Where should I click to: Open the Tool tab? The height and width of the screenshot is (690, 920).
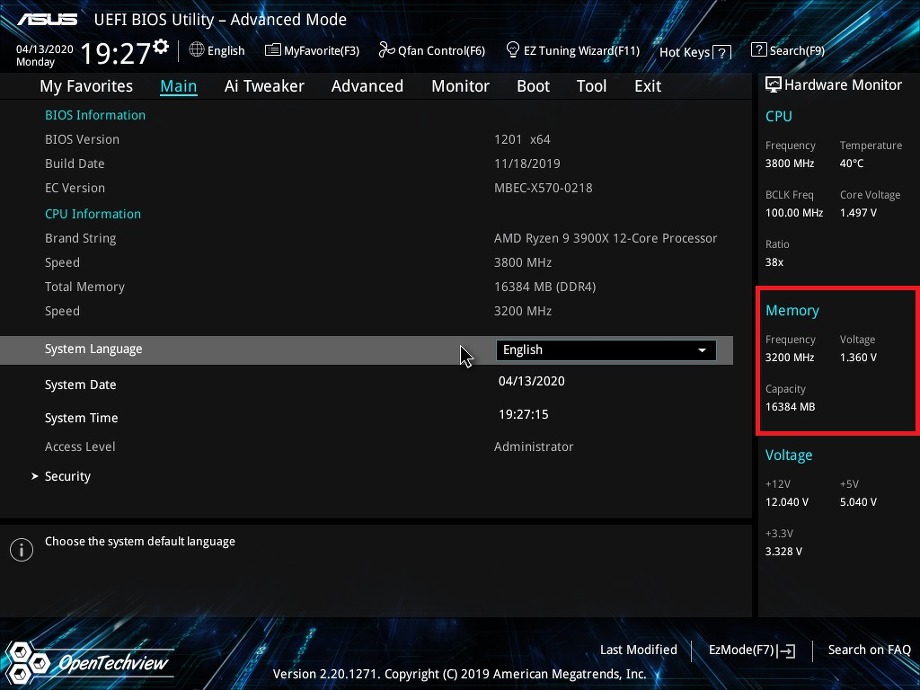pyautogui.click(x=591, y=86)
